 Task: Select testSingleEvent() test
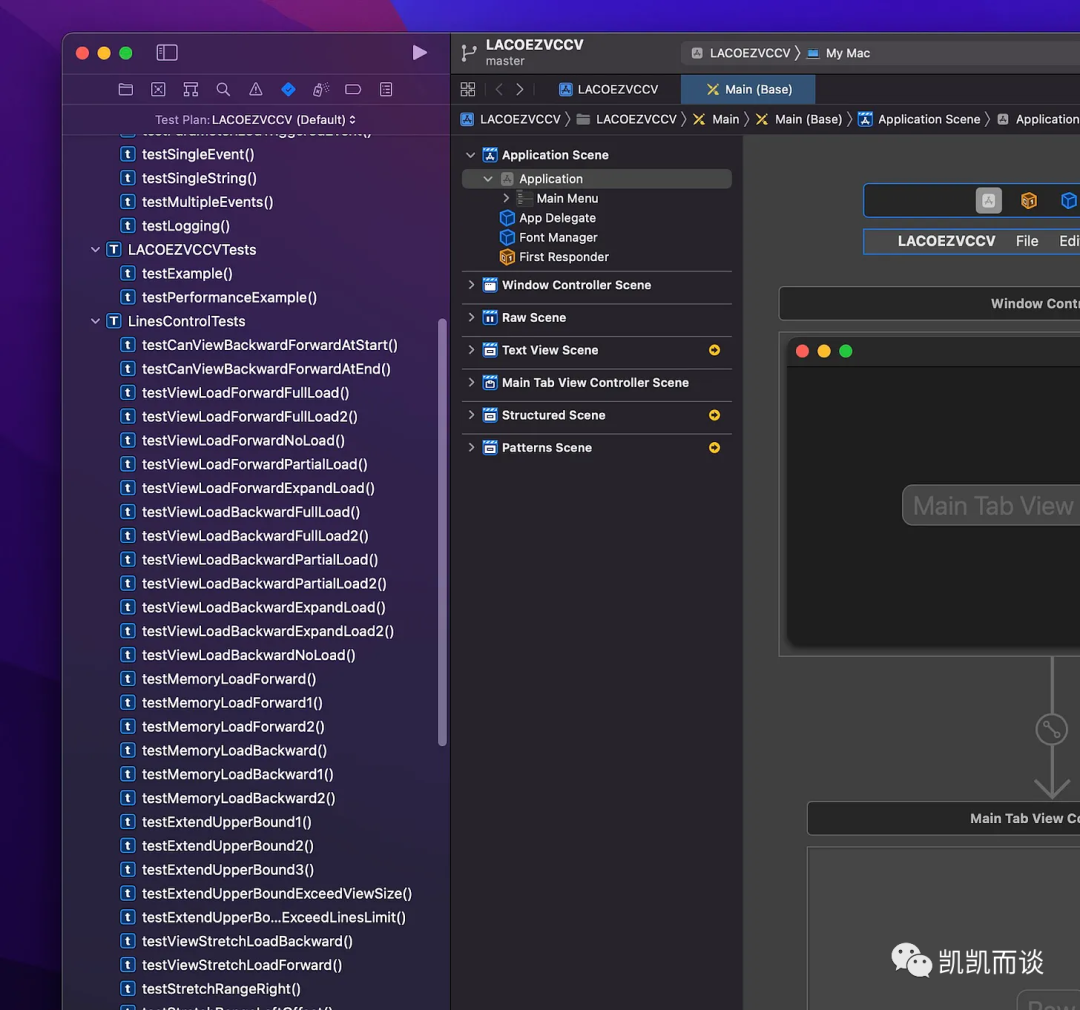(198, 154)
